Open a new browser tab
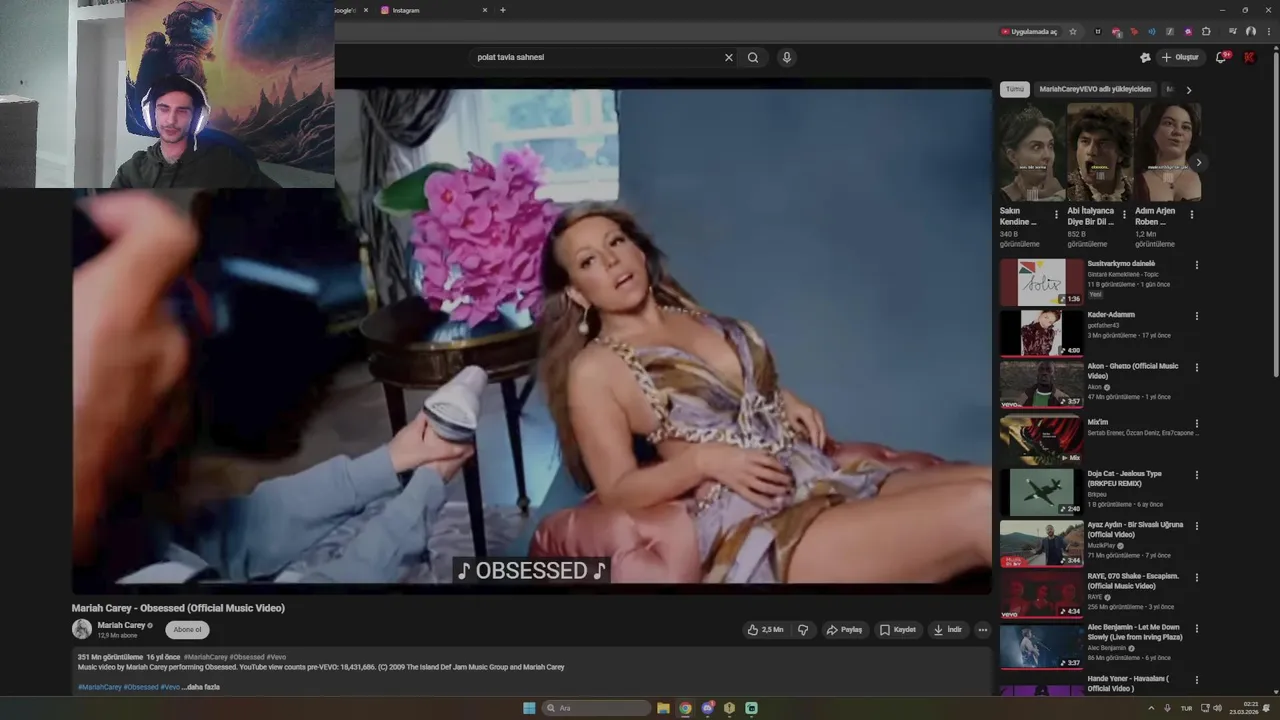This screenshot has width=1280, height=720. (x=502, y=10)
